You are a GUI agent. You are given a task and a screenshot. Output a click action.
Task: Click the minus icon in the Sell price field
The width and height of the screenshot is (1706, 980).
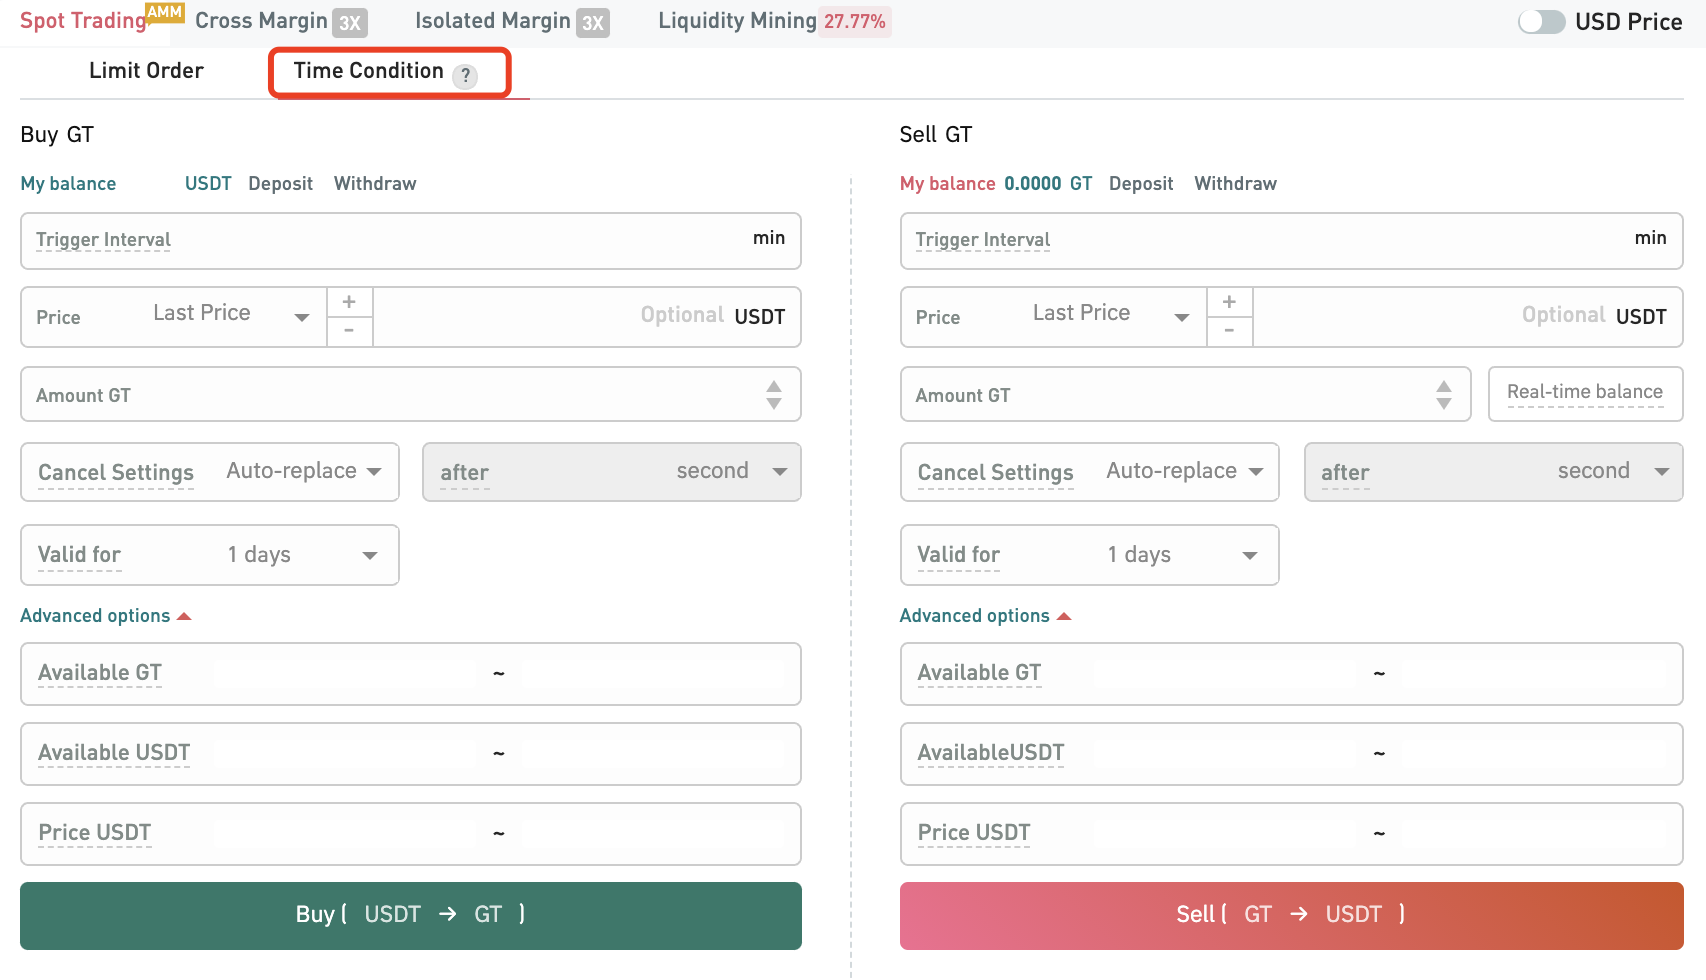tap(1229, 331)
